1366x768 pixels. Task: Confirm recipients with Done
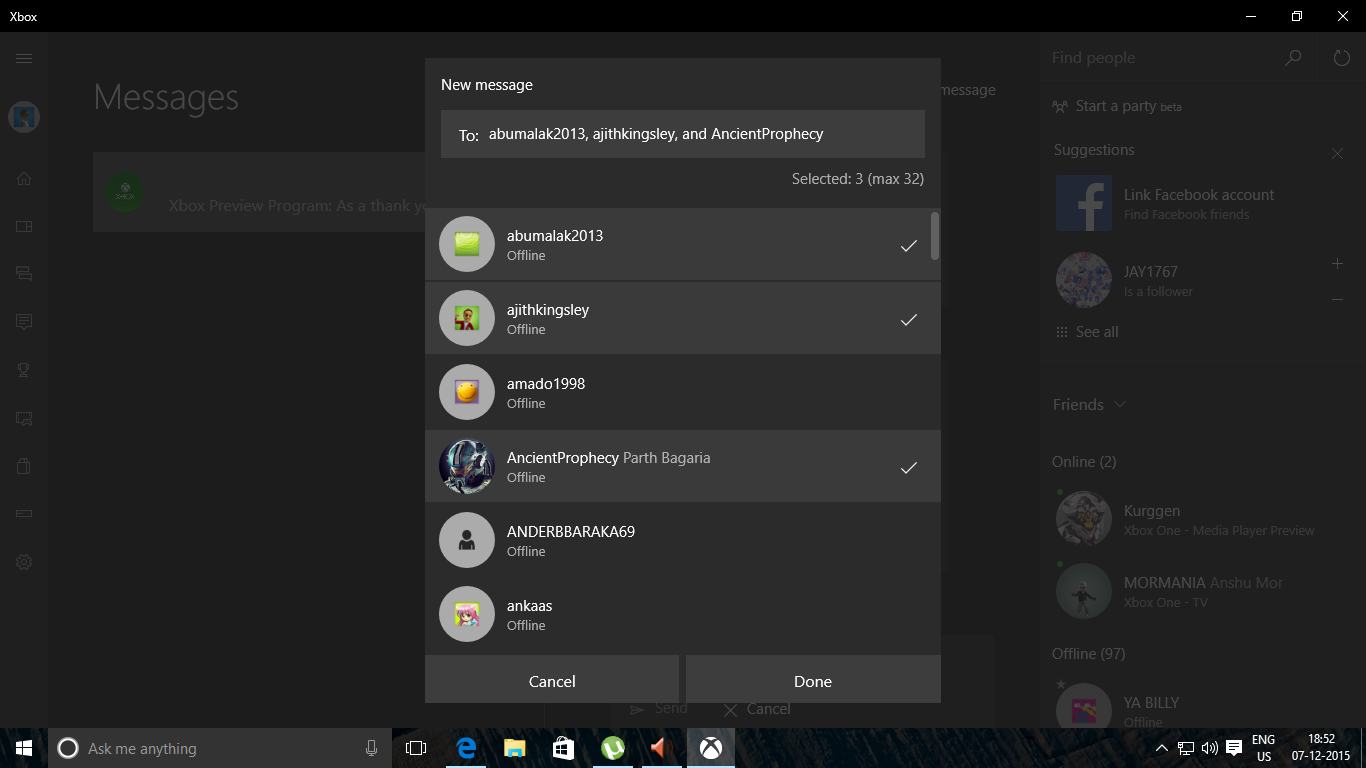813,680
